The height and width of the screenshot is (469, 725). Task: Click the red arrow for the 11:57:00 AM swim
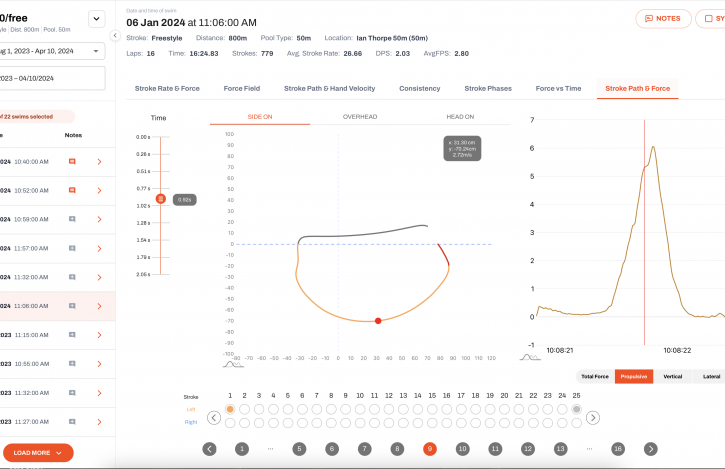pyautogui.click(x=99, y=248)
